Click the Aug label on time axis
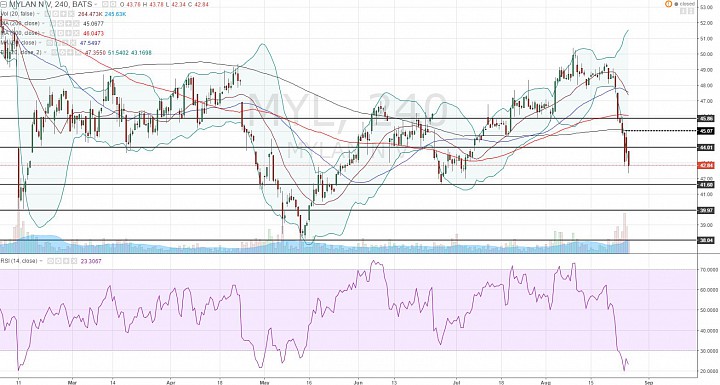The image size is (720, 385). click(x=546, y=381)
